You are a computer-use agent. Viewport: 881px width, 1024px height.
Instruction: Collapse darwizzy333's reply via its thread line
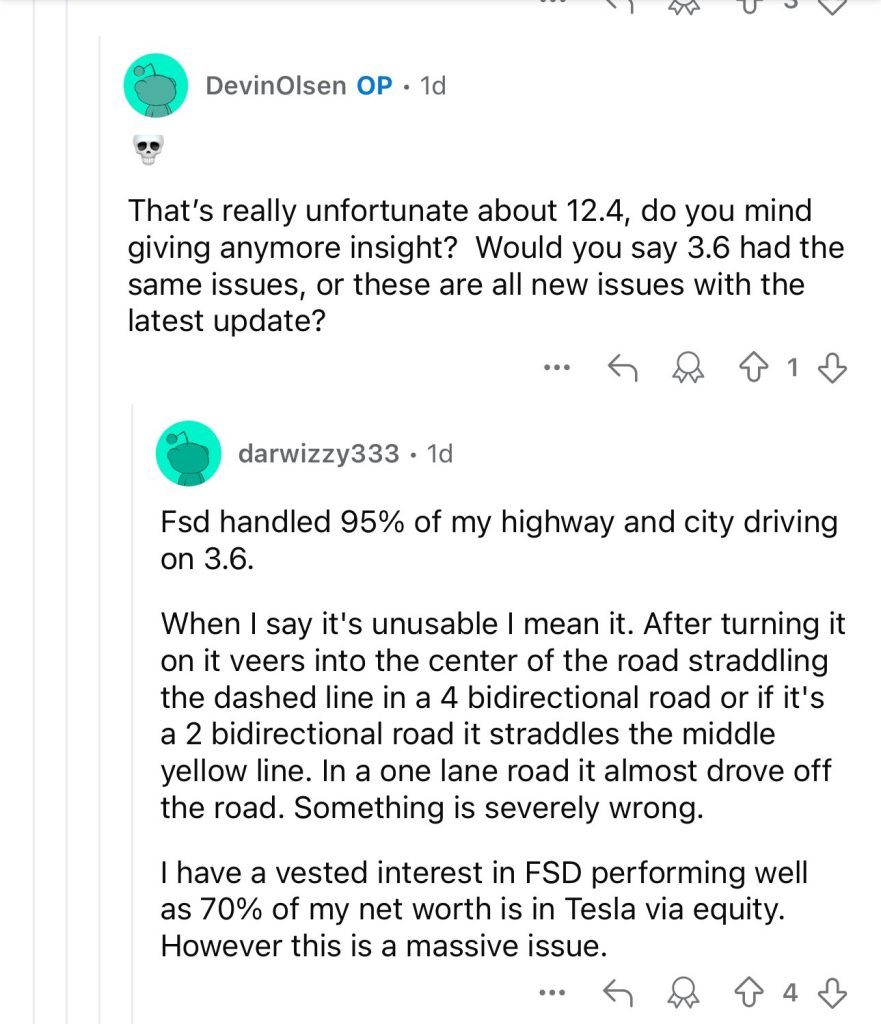(x=133, y=700)
